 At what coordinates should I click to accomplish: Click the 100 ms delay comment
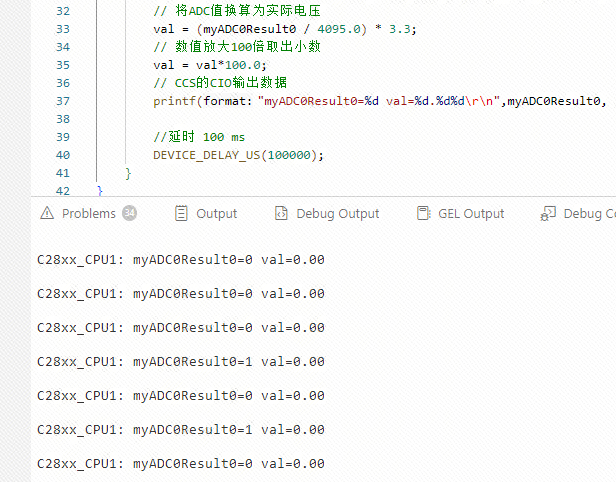pos(199,137)
